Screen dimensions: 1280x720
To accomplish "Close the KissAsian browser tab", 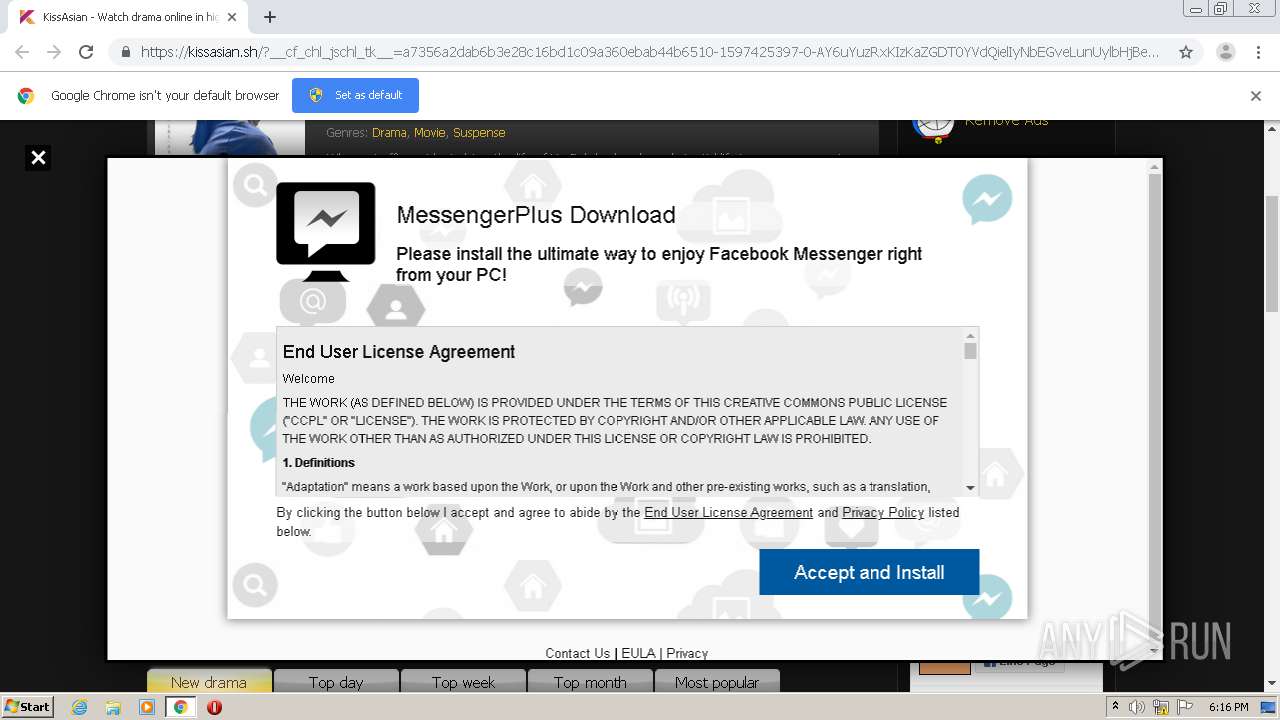I will click(x=232, y=17).
